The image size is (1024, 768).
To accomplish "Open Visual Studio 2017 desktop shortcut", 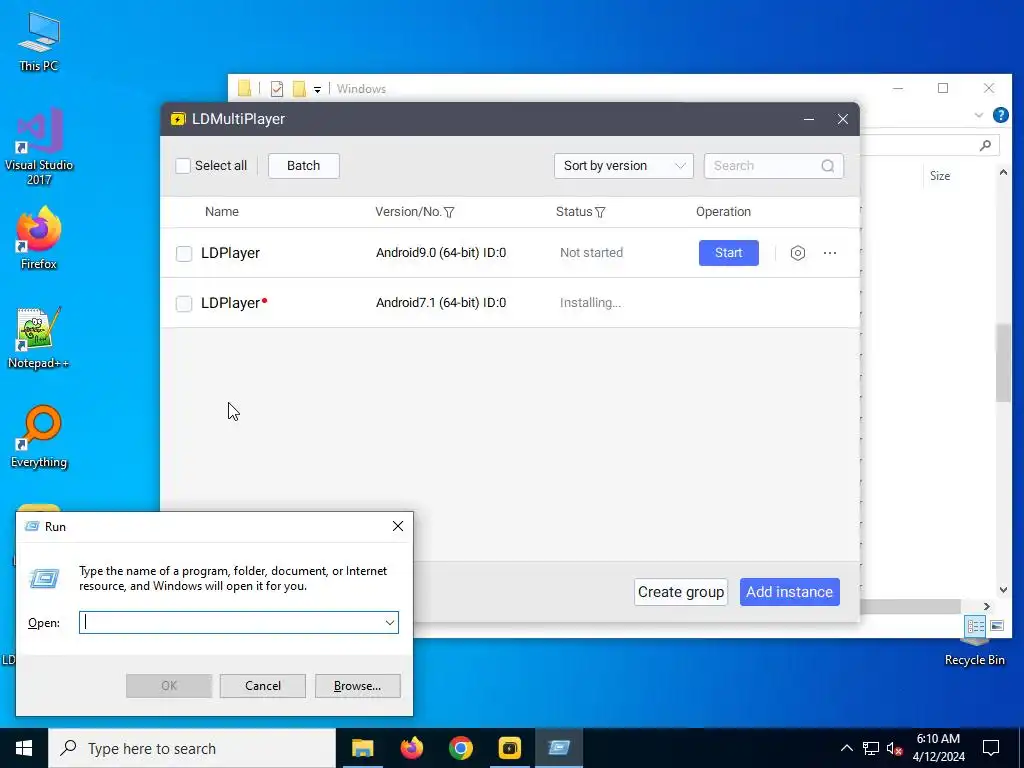I will pyautogui.click(x=39, y=146).
